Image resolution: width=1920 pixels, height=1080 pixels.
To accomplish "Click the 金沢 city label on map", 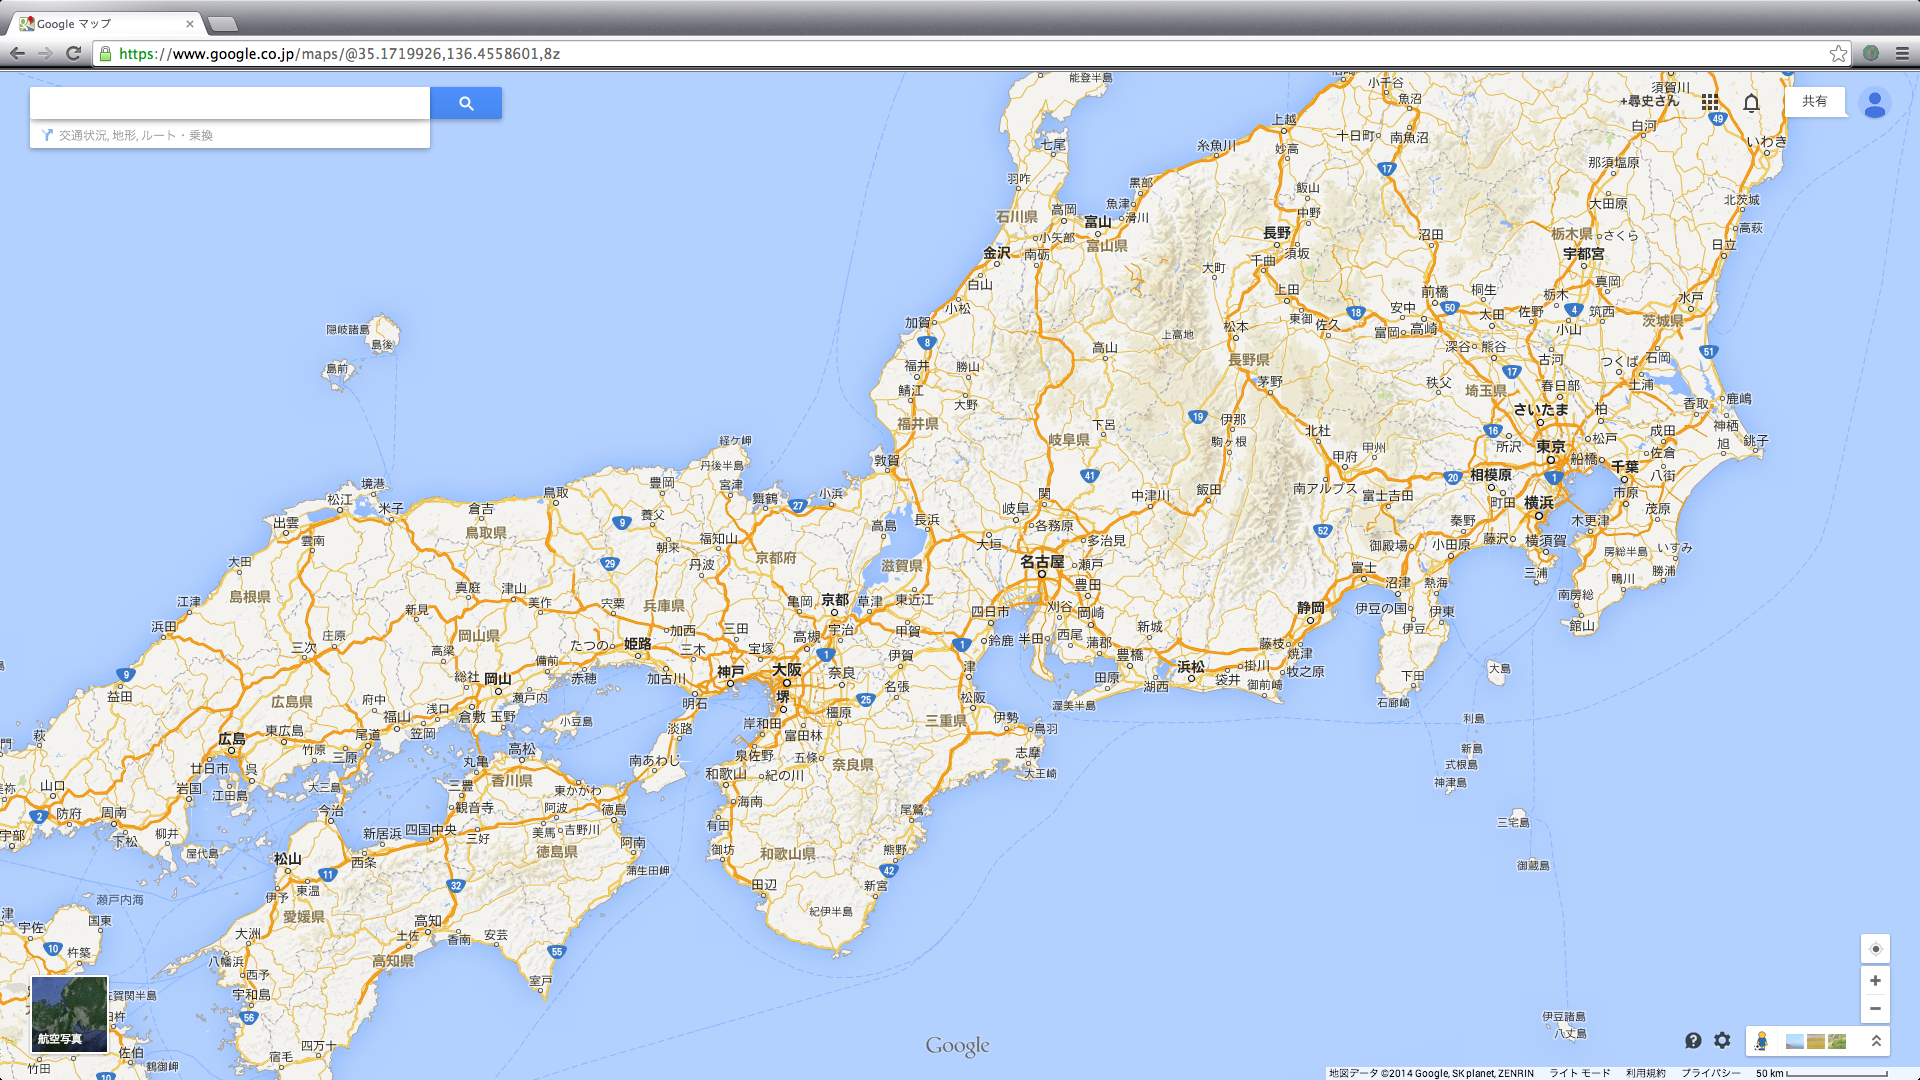I will pyautogui.click(x=997, y=252).
